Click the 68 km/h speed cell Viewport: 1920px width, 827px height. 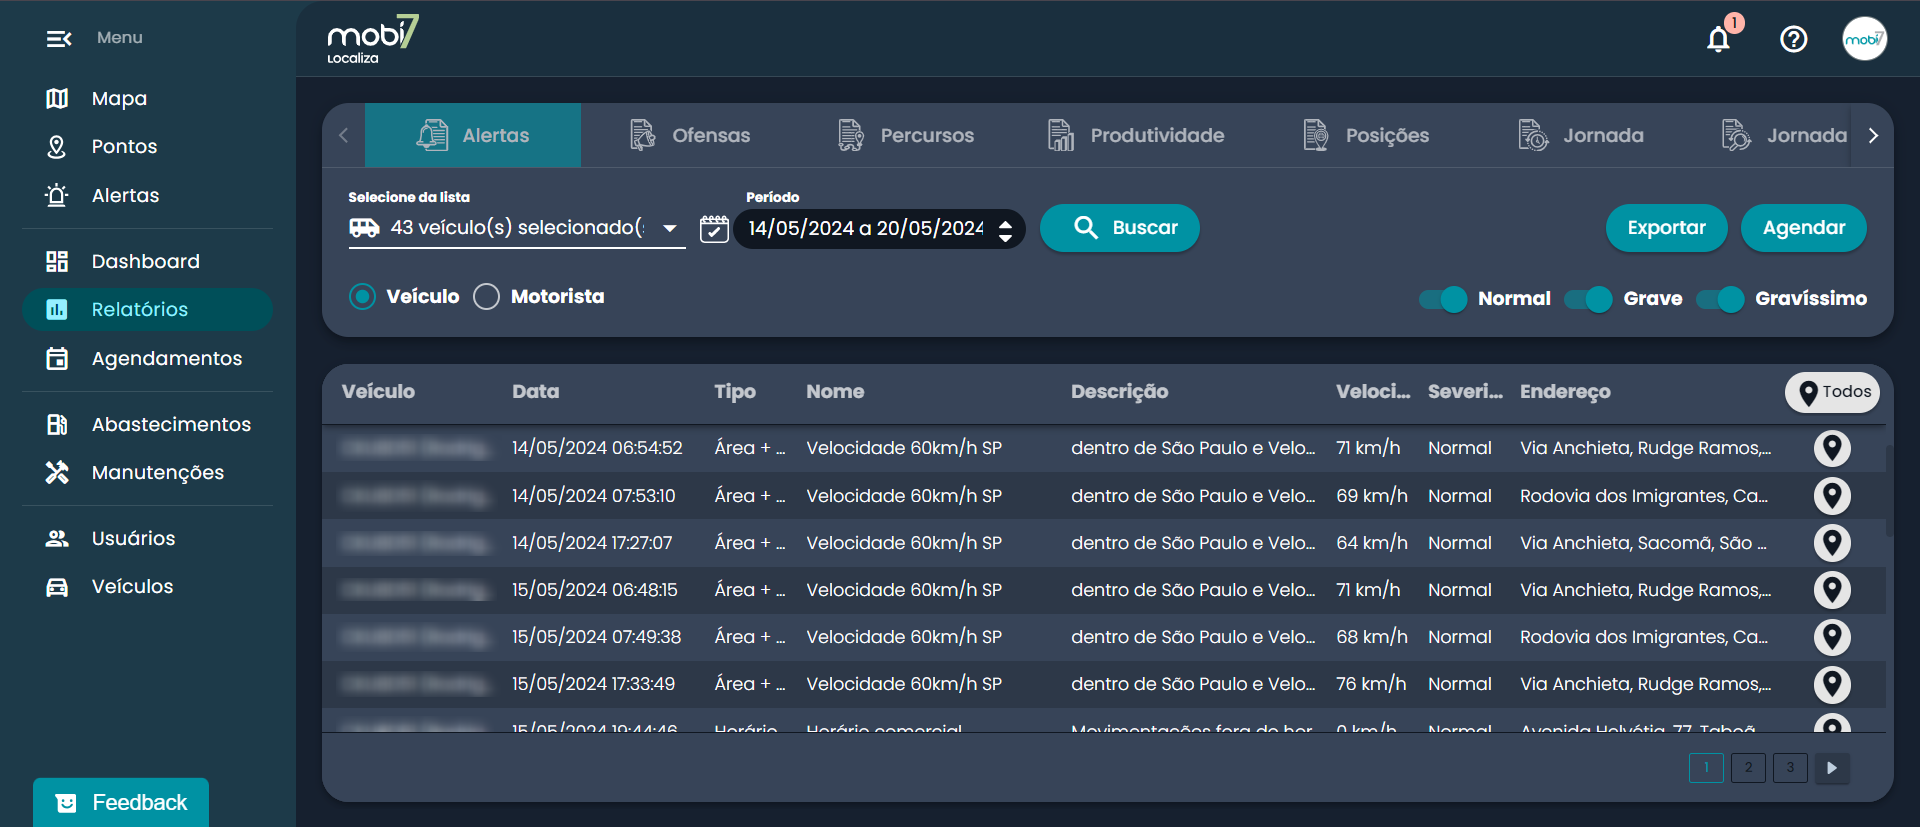tap(1372, 637)
